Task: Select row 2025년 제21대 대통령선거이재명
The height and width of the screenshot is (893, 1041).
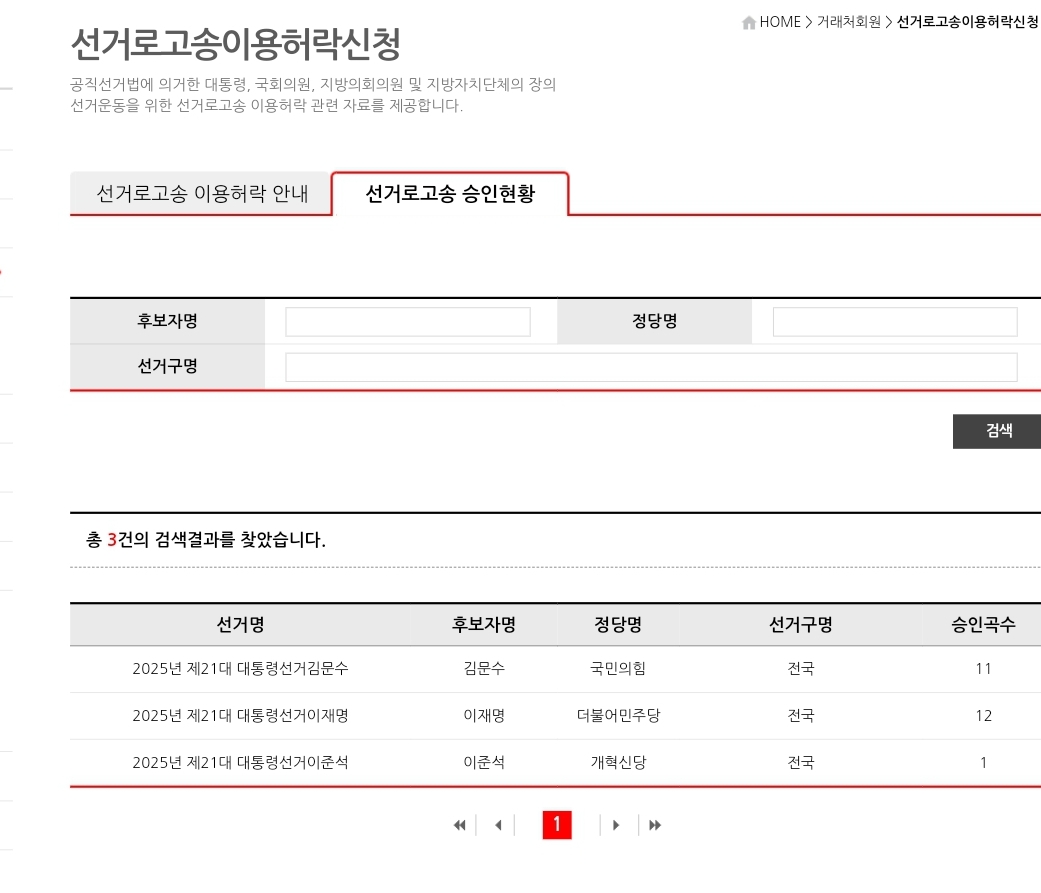Action: (x=555, y=716)
